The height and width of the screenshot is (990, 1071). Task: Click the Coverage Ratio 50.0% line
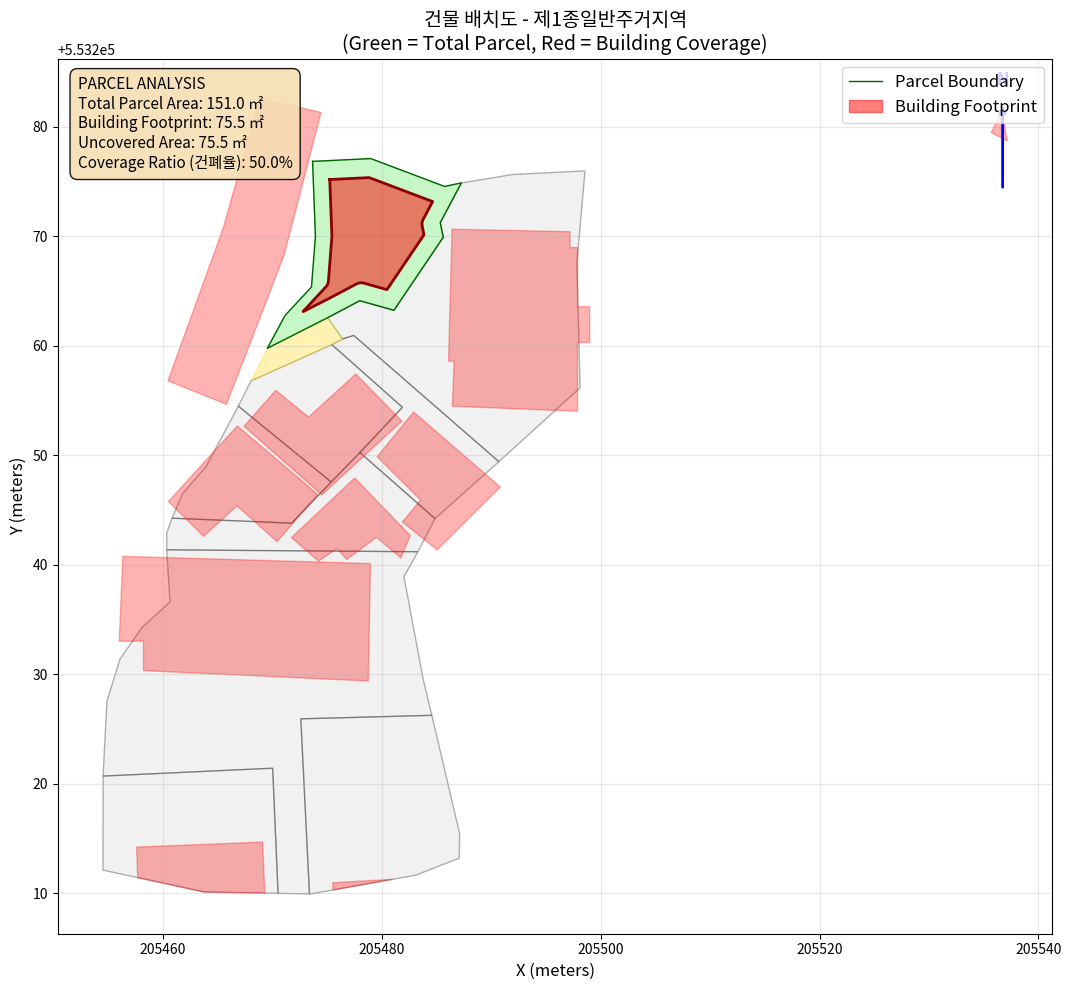pyautogui.click(x=185, y=162)
